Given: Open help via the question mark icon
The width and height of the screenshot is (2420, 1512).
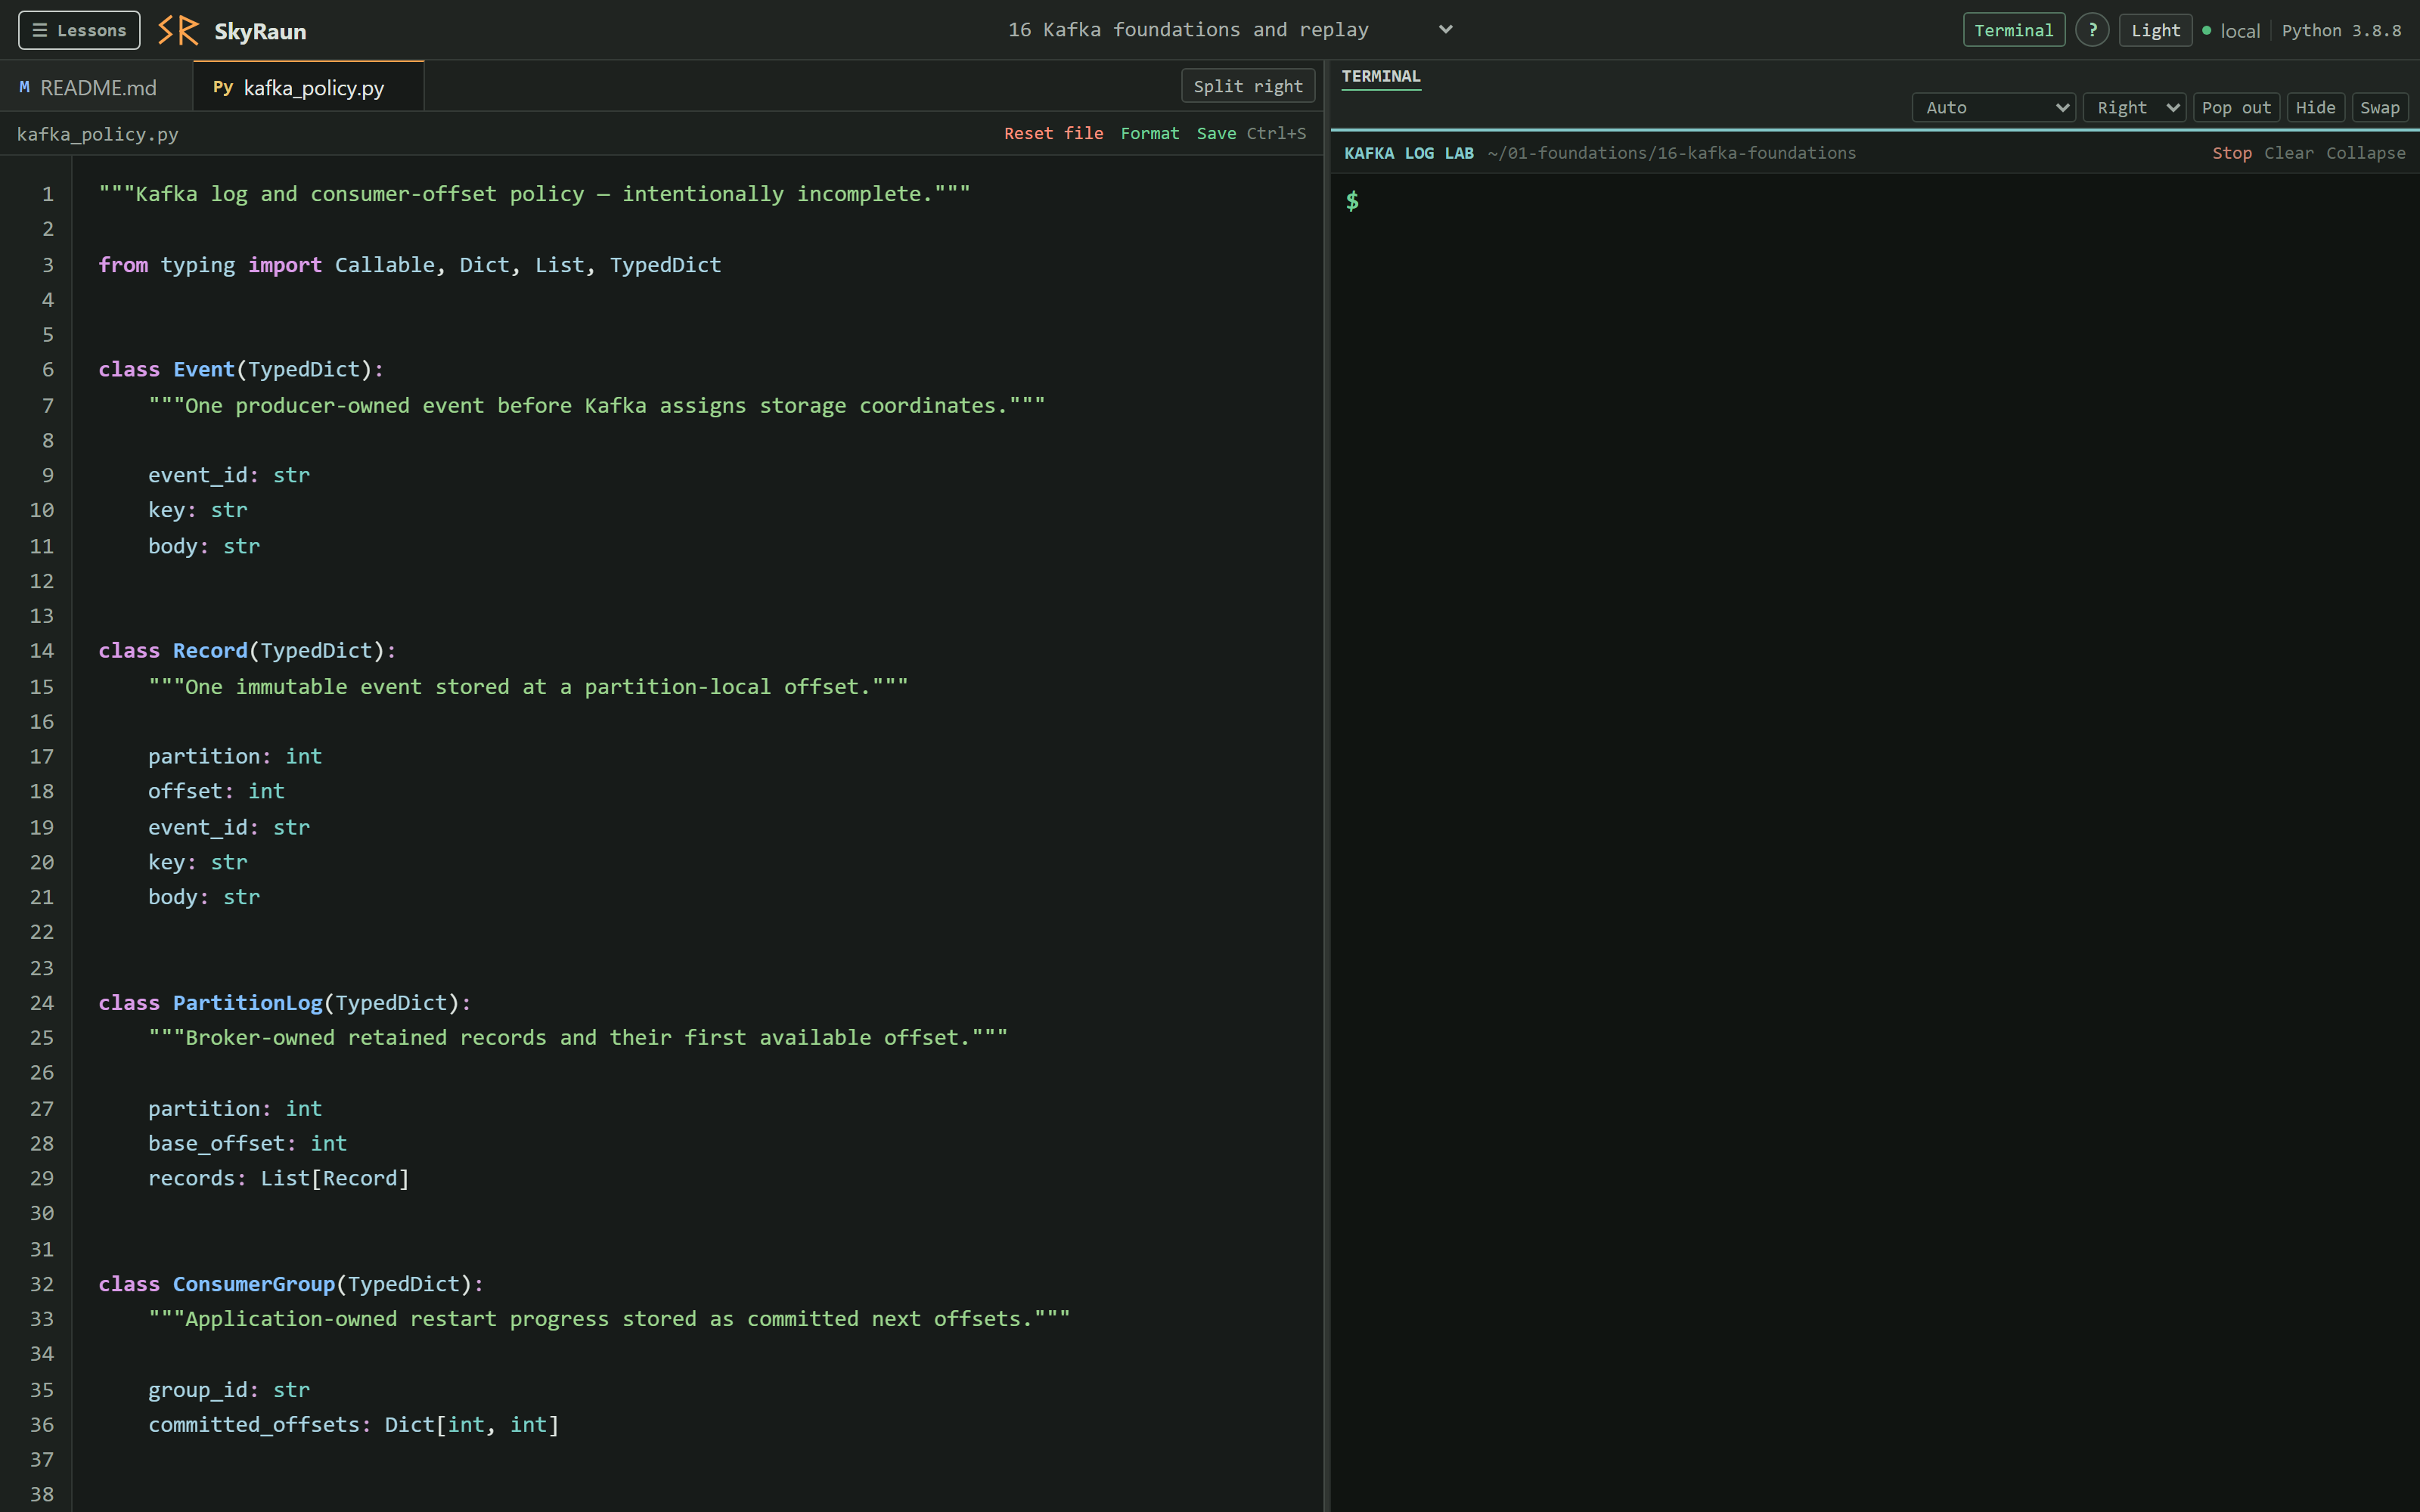Looking at the screenshot, I should pos(2092,30).
